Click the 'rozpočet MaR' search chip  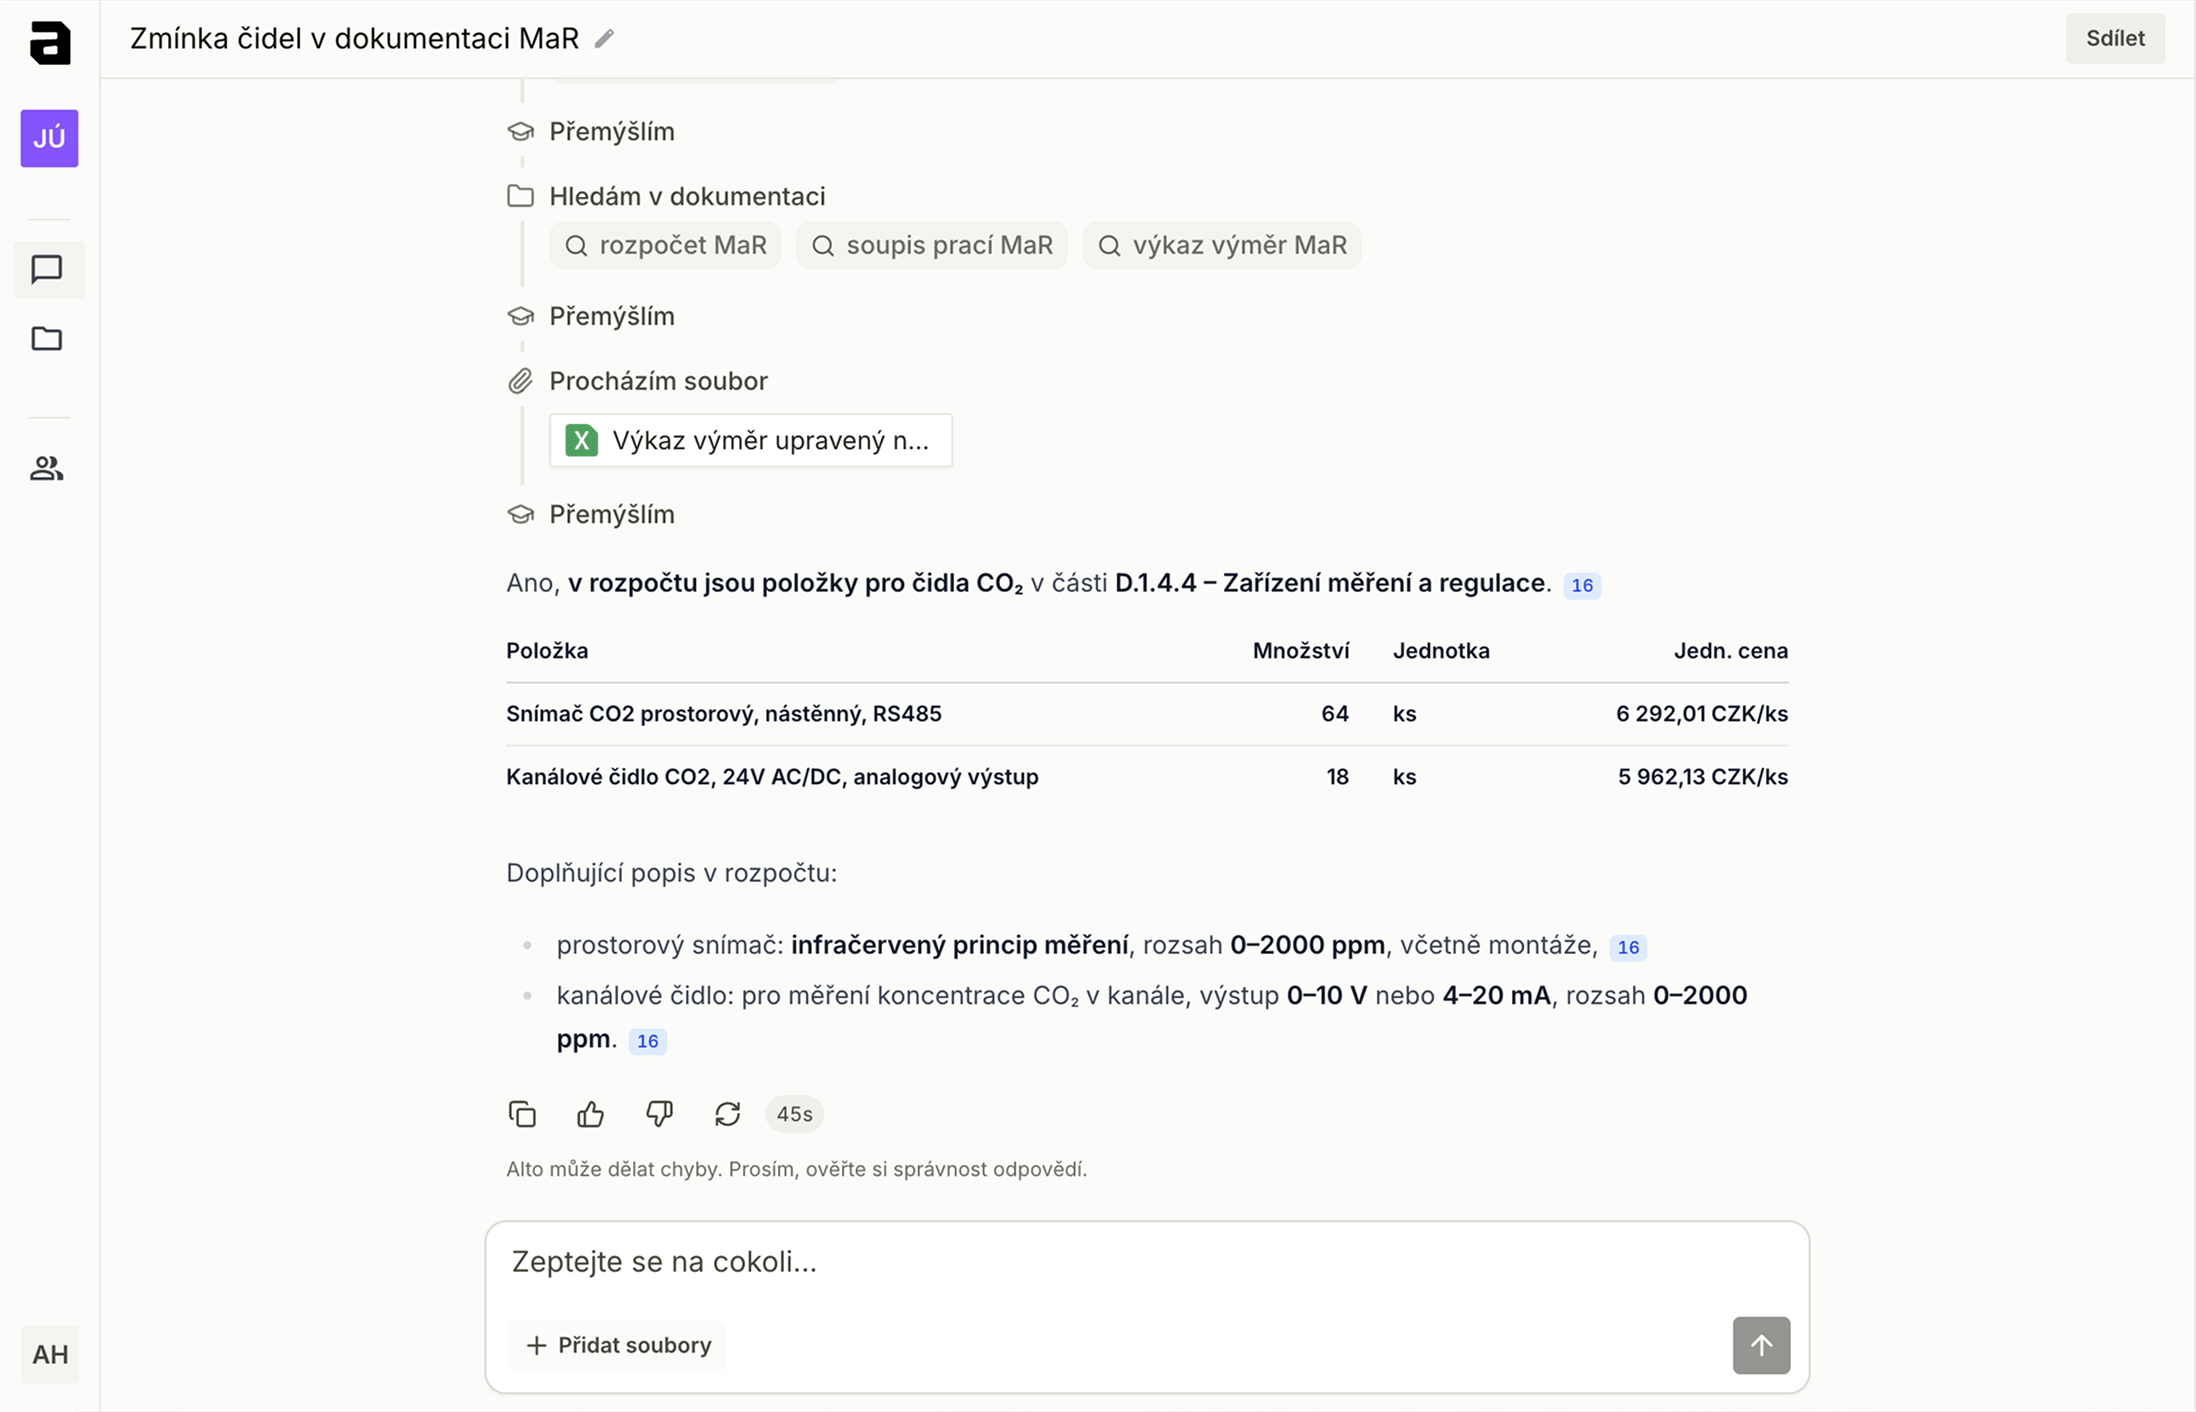click(666, 245)
